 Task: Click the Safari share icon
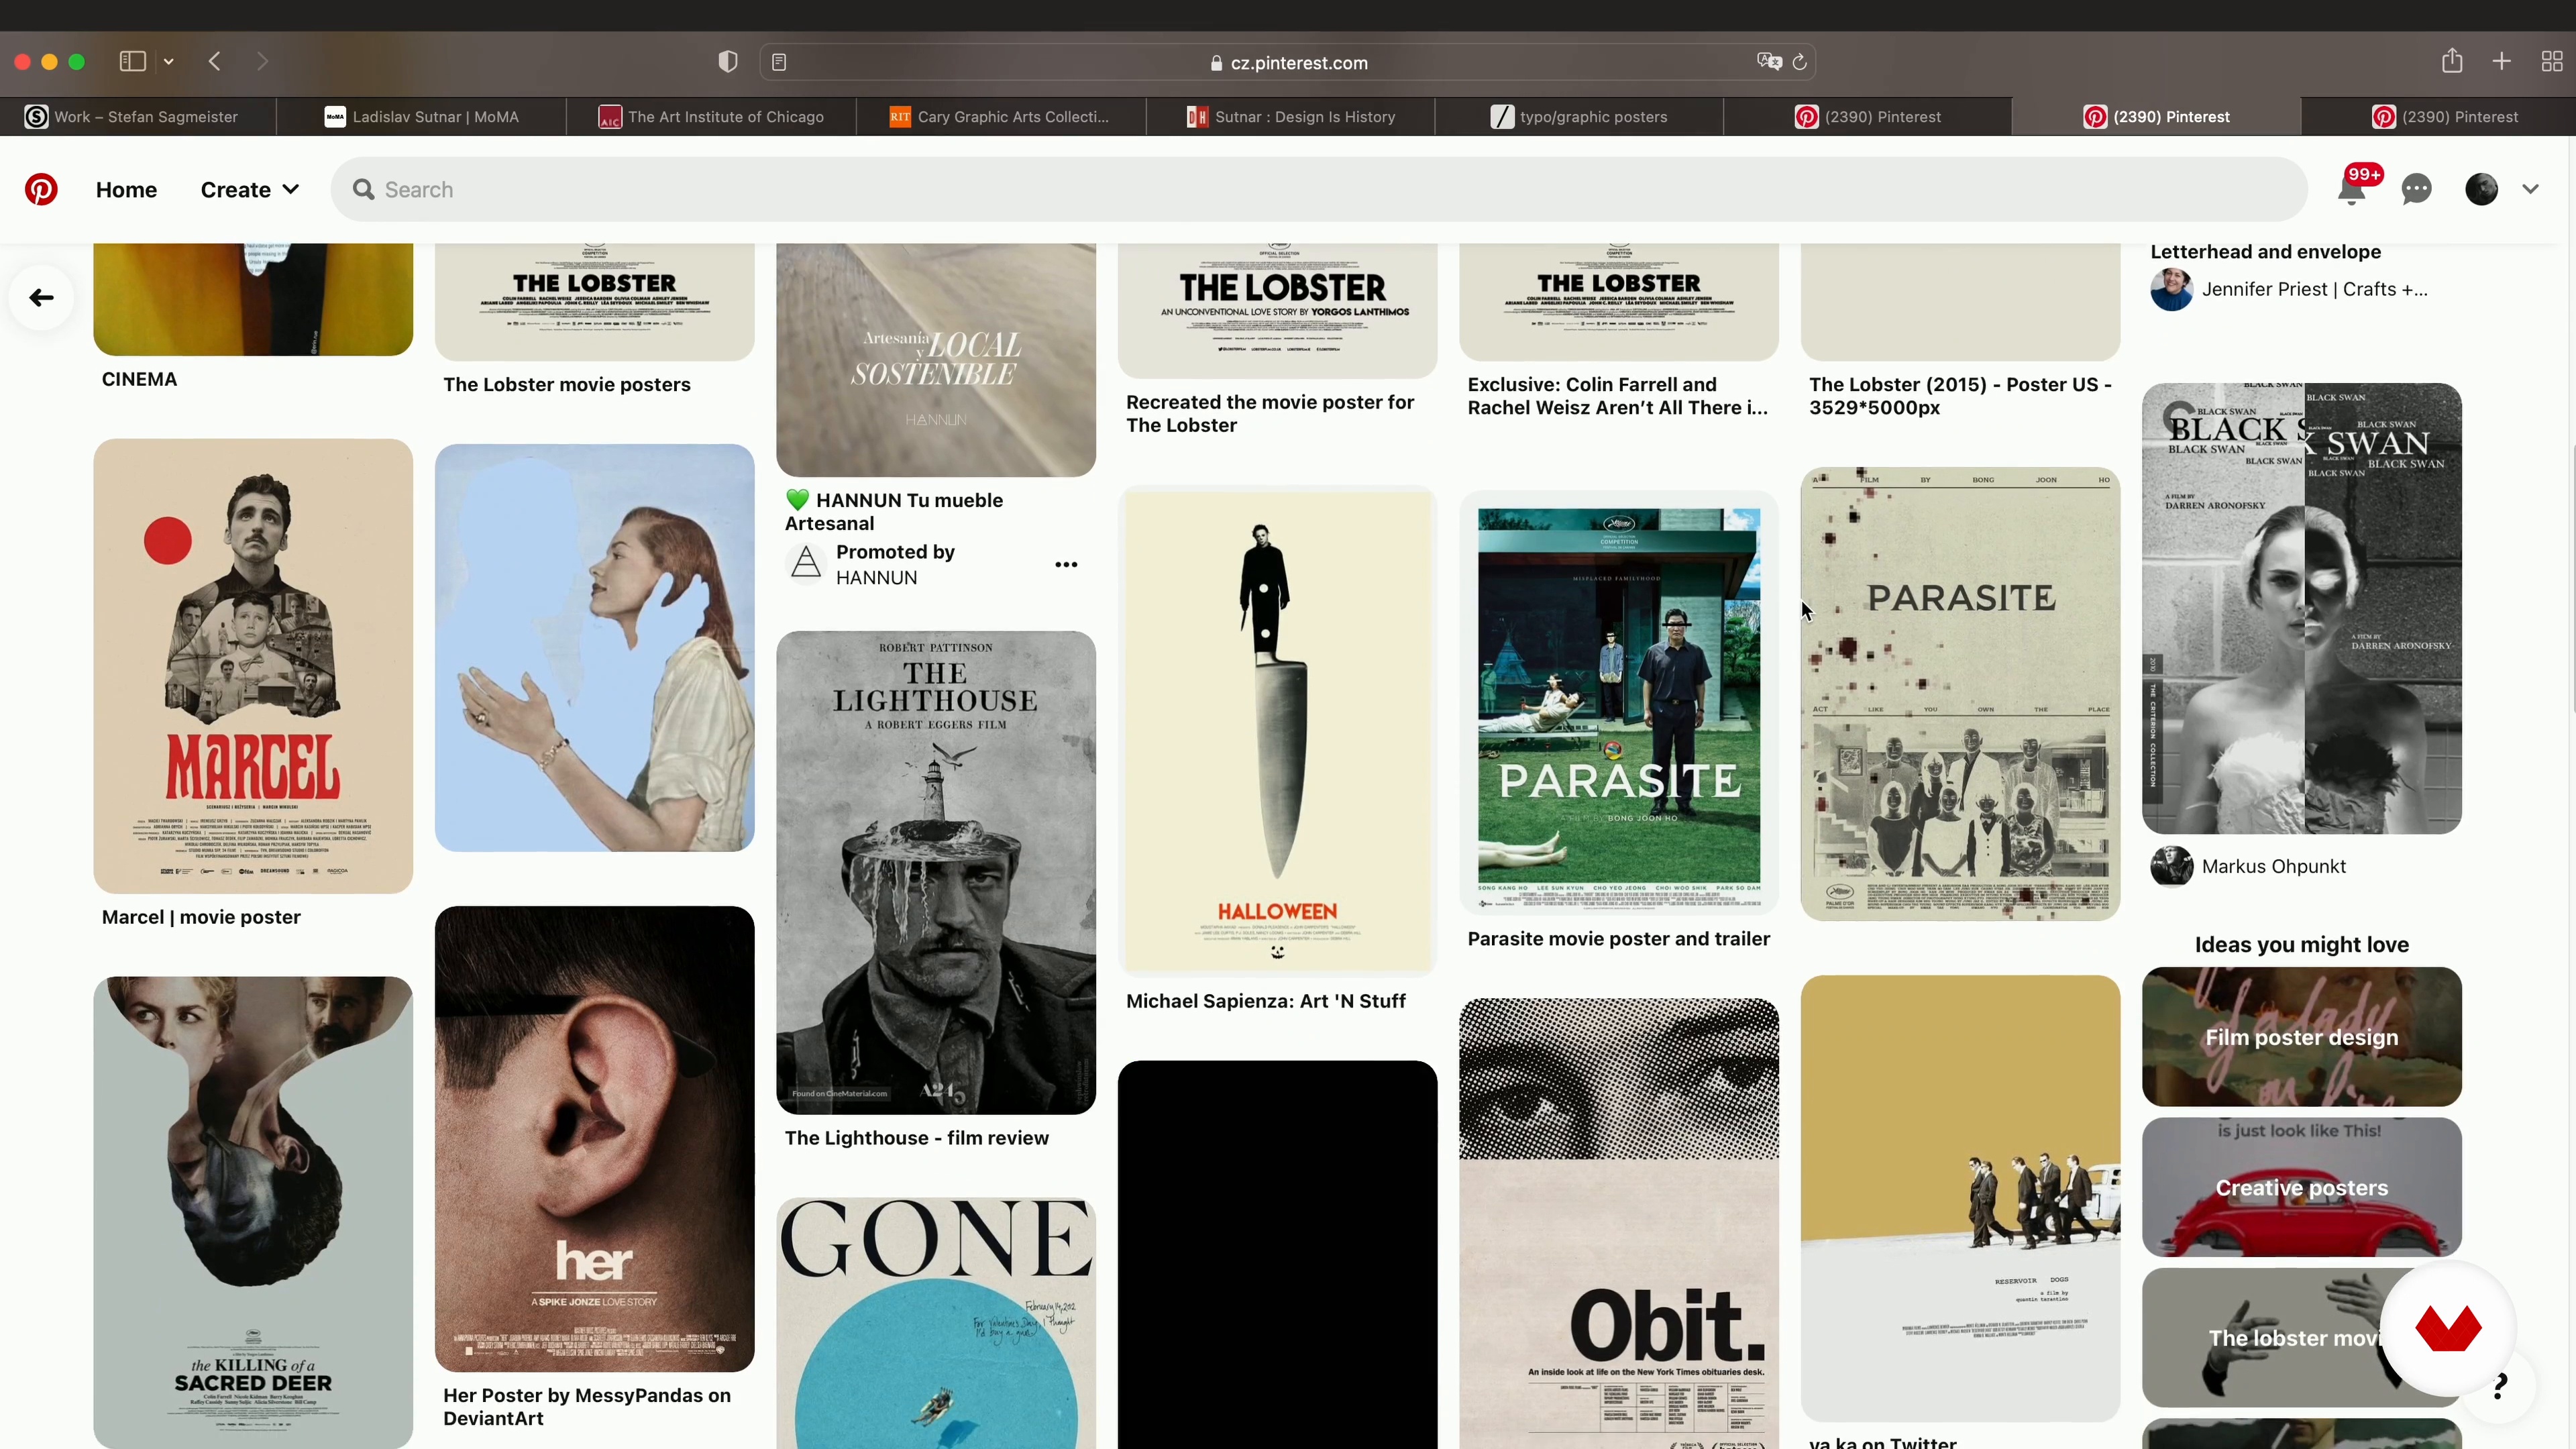(2452, 61)
